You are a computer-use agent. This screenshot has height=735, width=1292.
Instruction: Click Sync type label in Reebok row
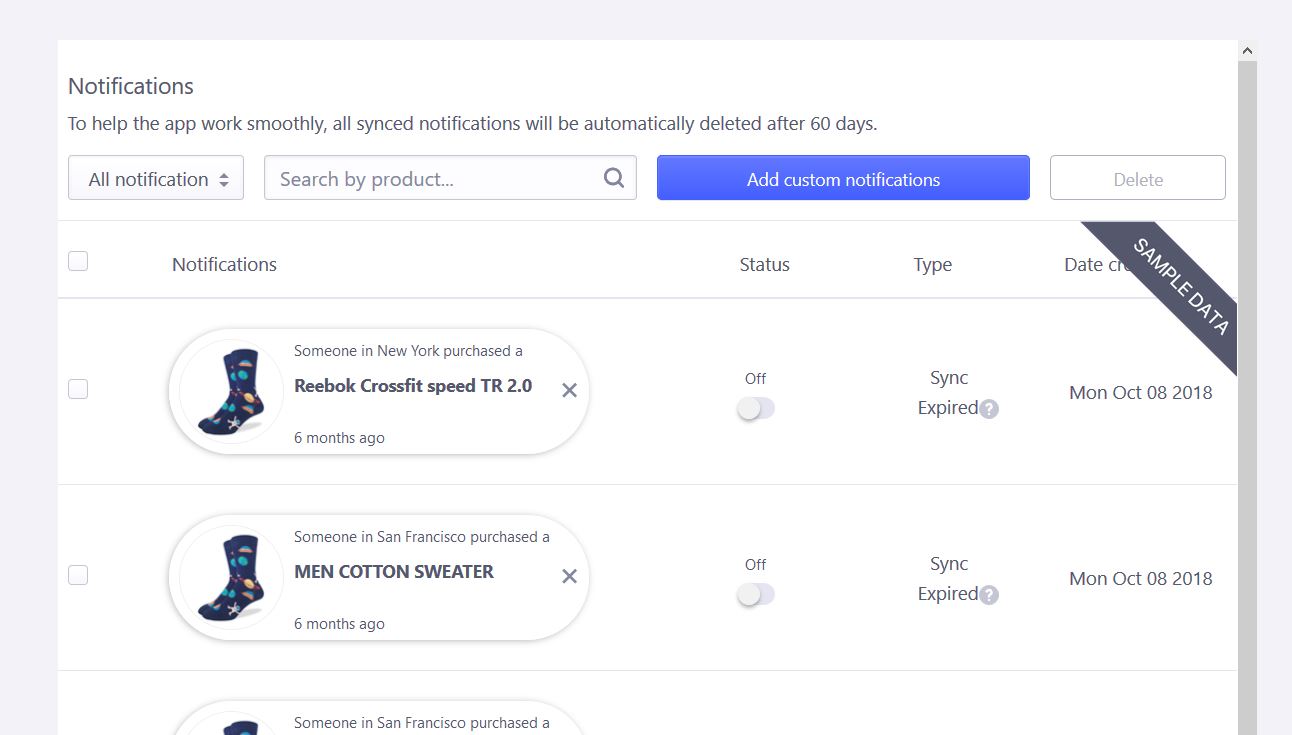coord(949,378)
